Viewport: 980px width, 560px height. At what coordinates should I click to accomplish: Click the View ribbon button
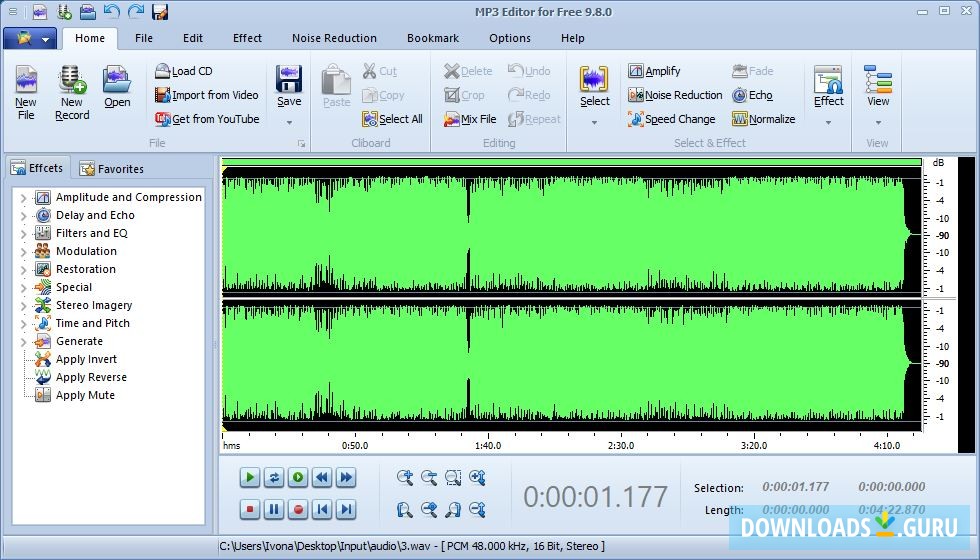878,86
